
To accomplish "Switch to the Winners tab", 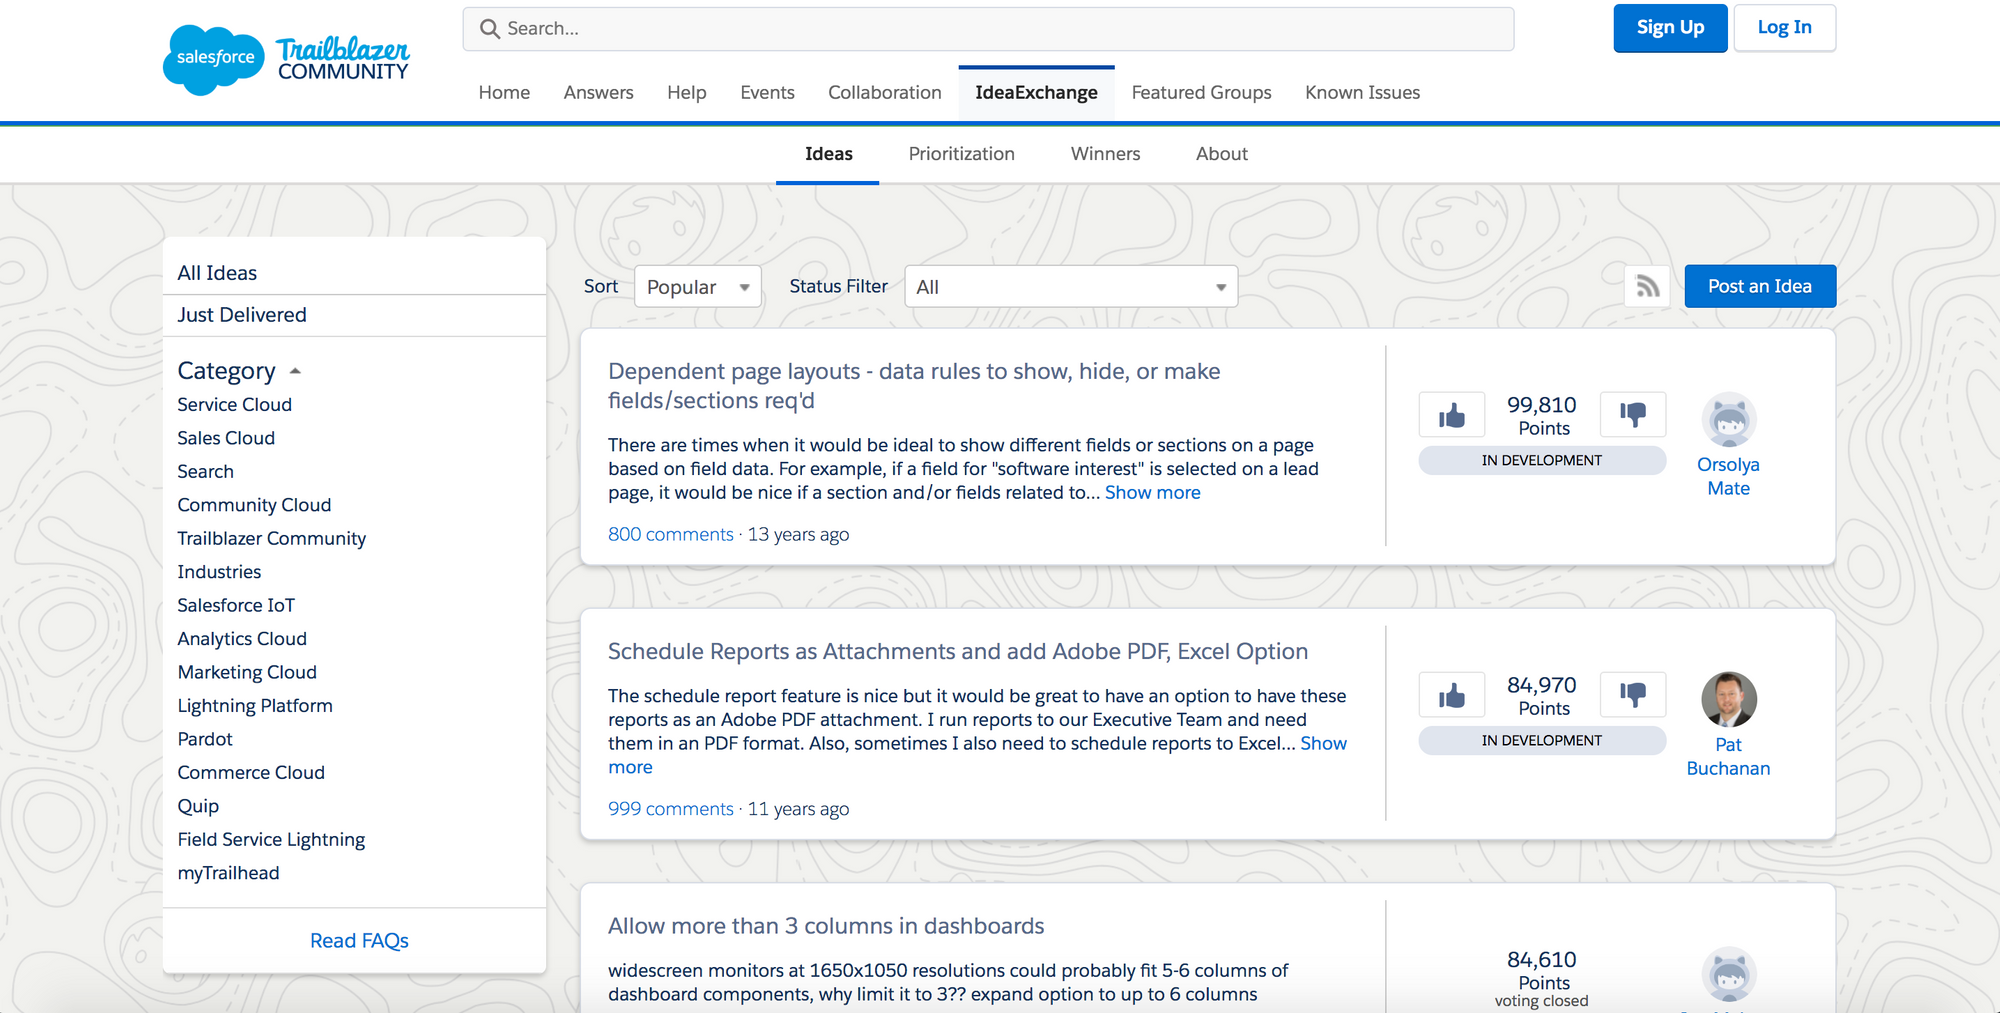I will [x=1105, y=154].
